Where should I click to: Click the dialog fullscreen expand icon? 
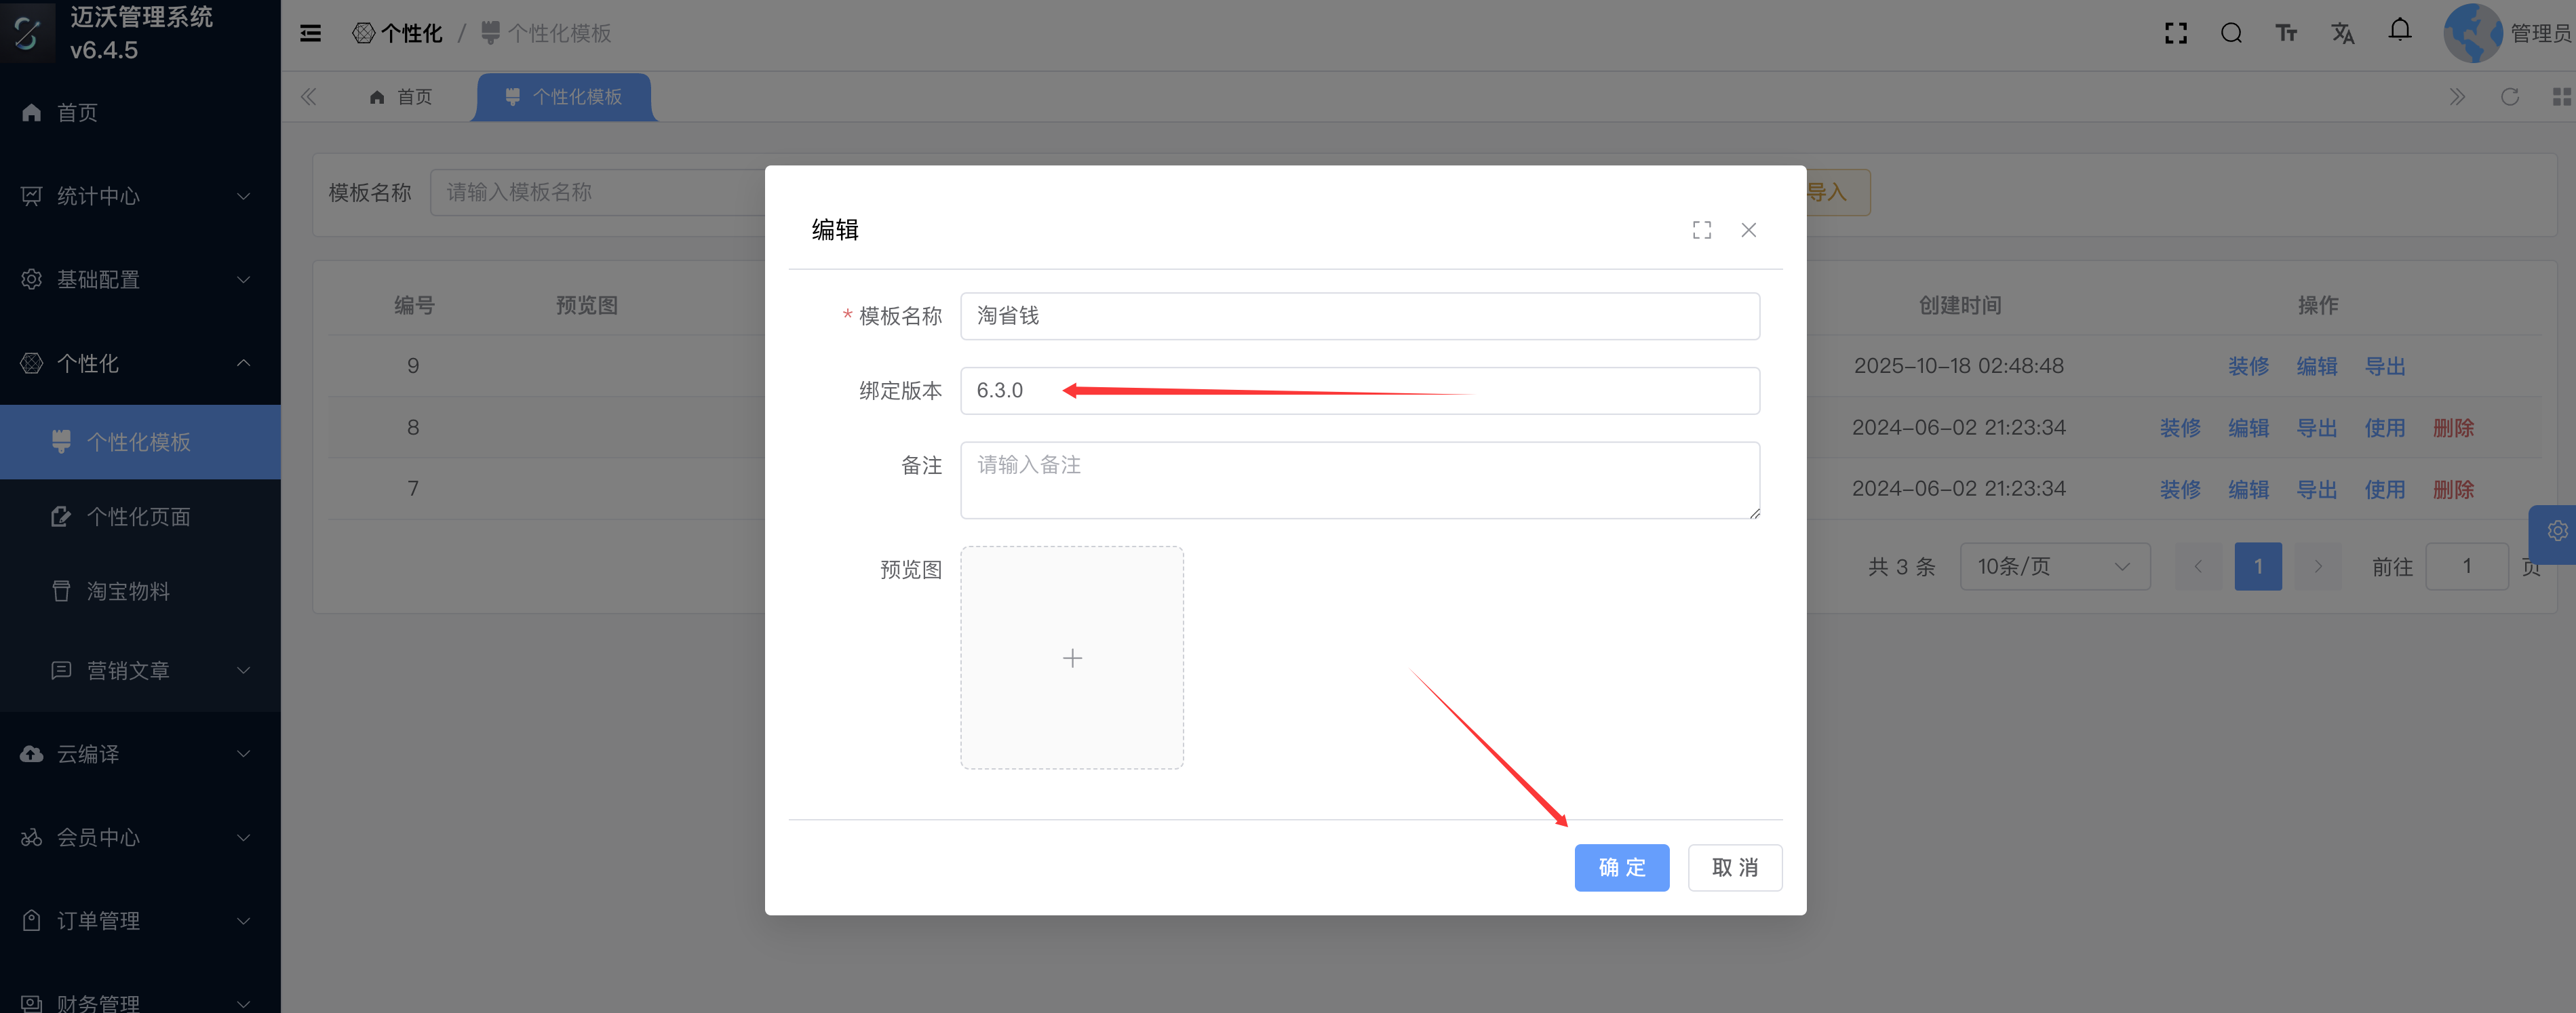(1701, 230)
